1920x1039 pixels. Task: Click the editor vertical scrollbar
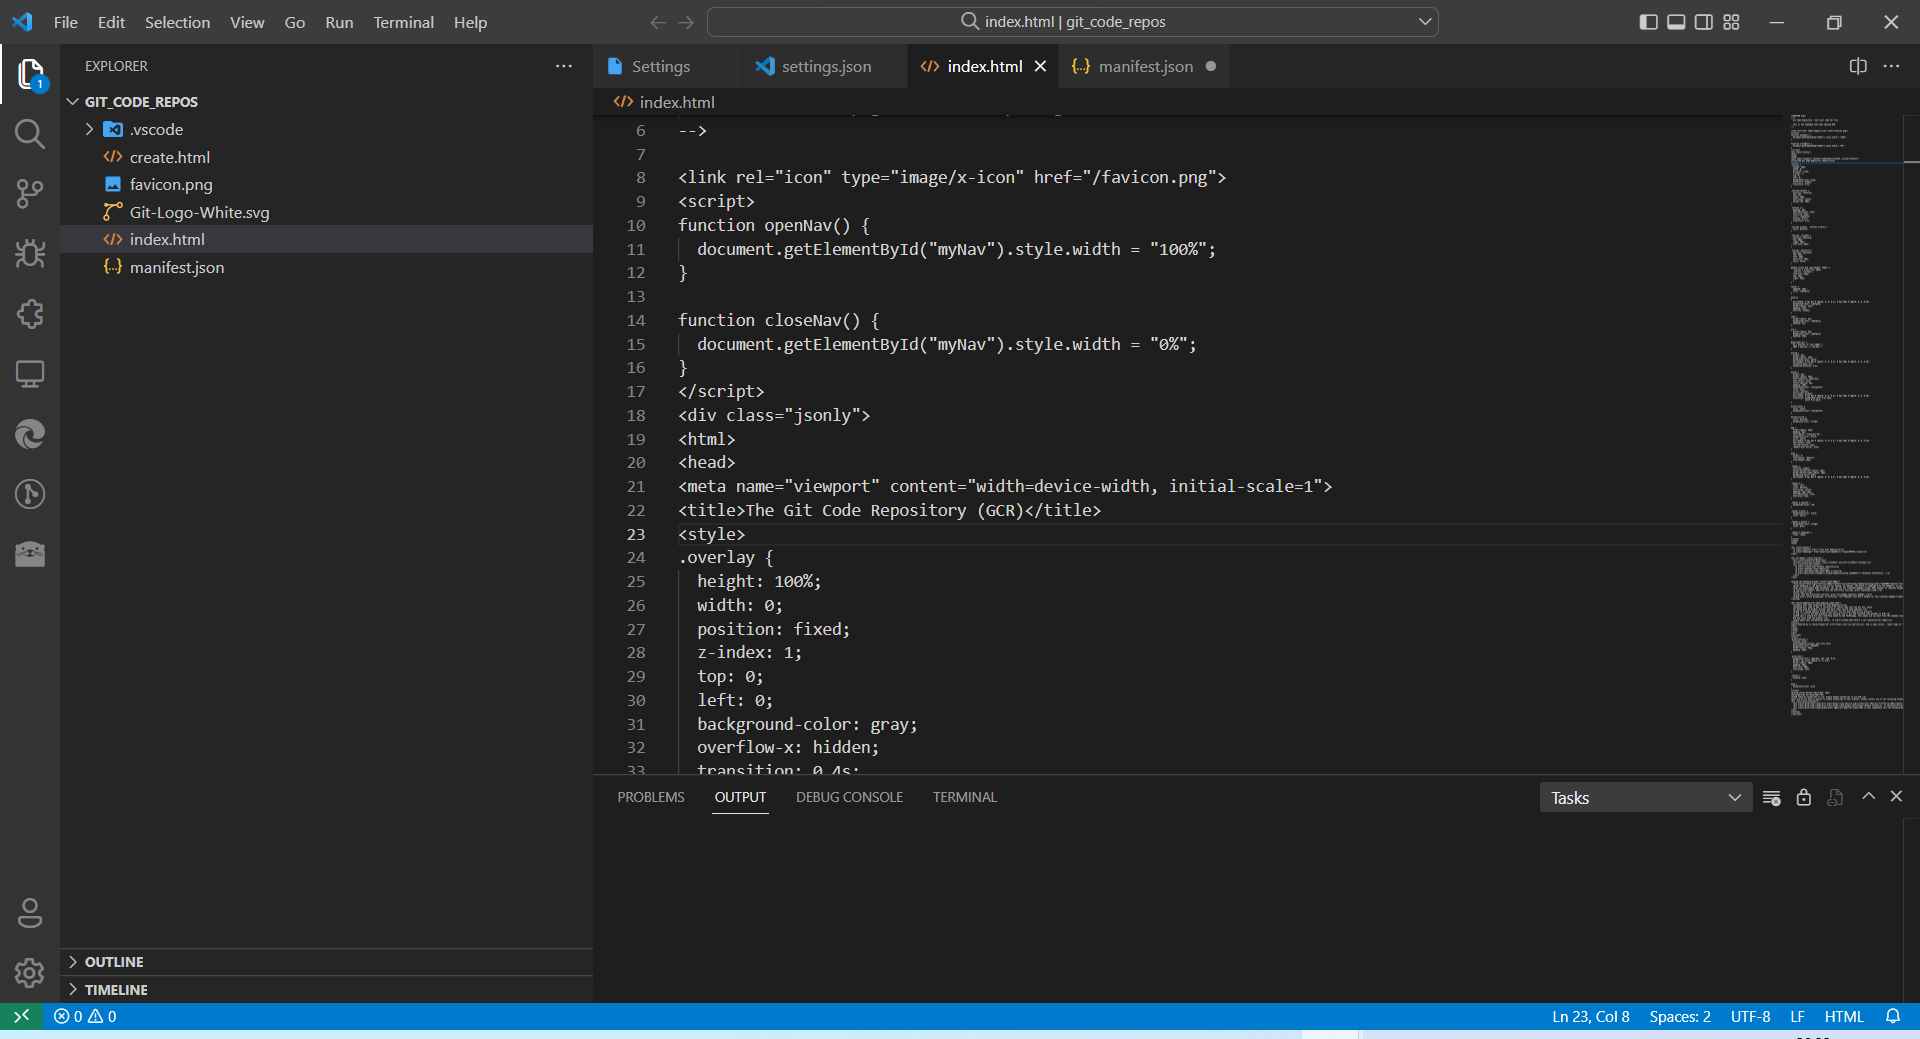[1911, 444]
